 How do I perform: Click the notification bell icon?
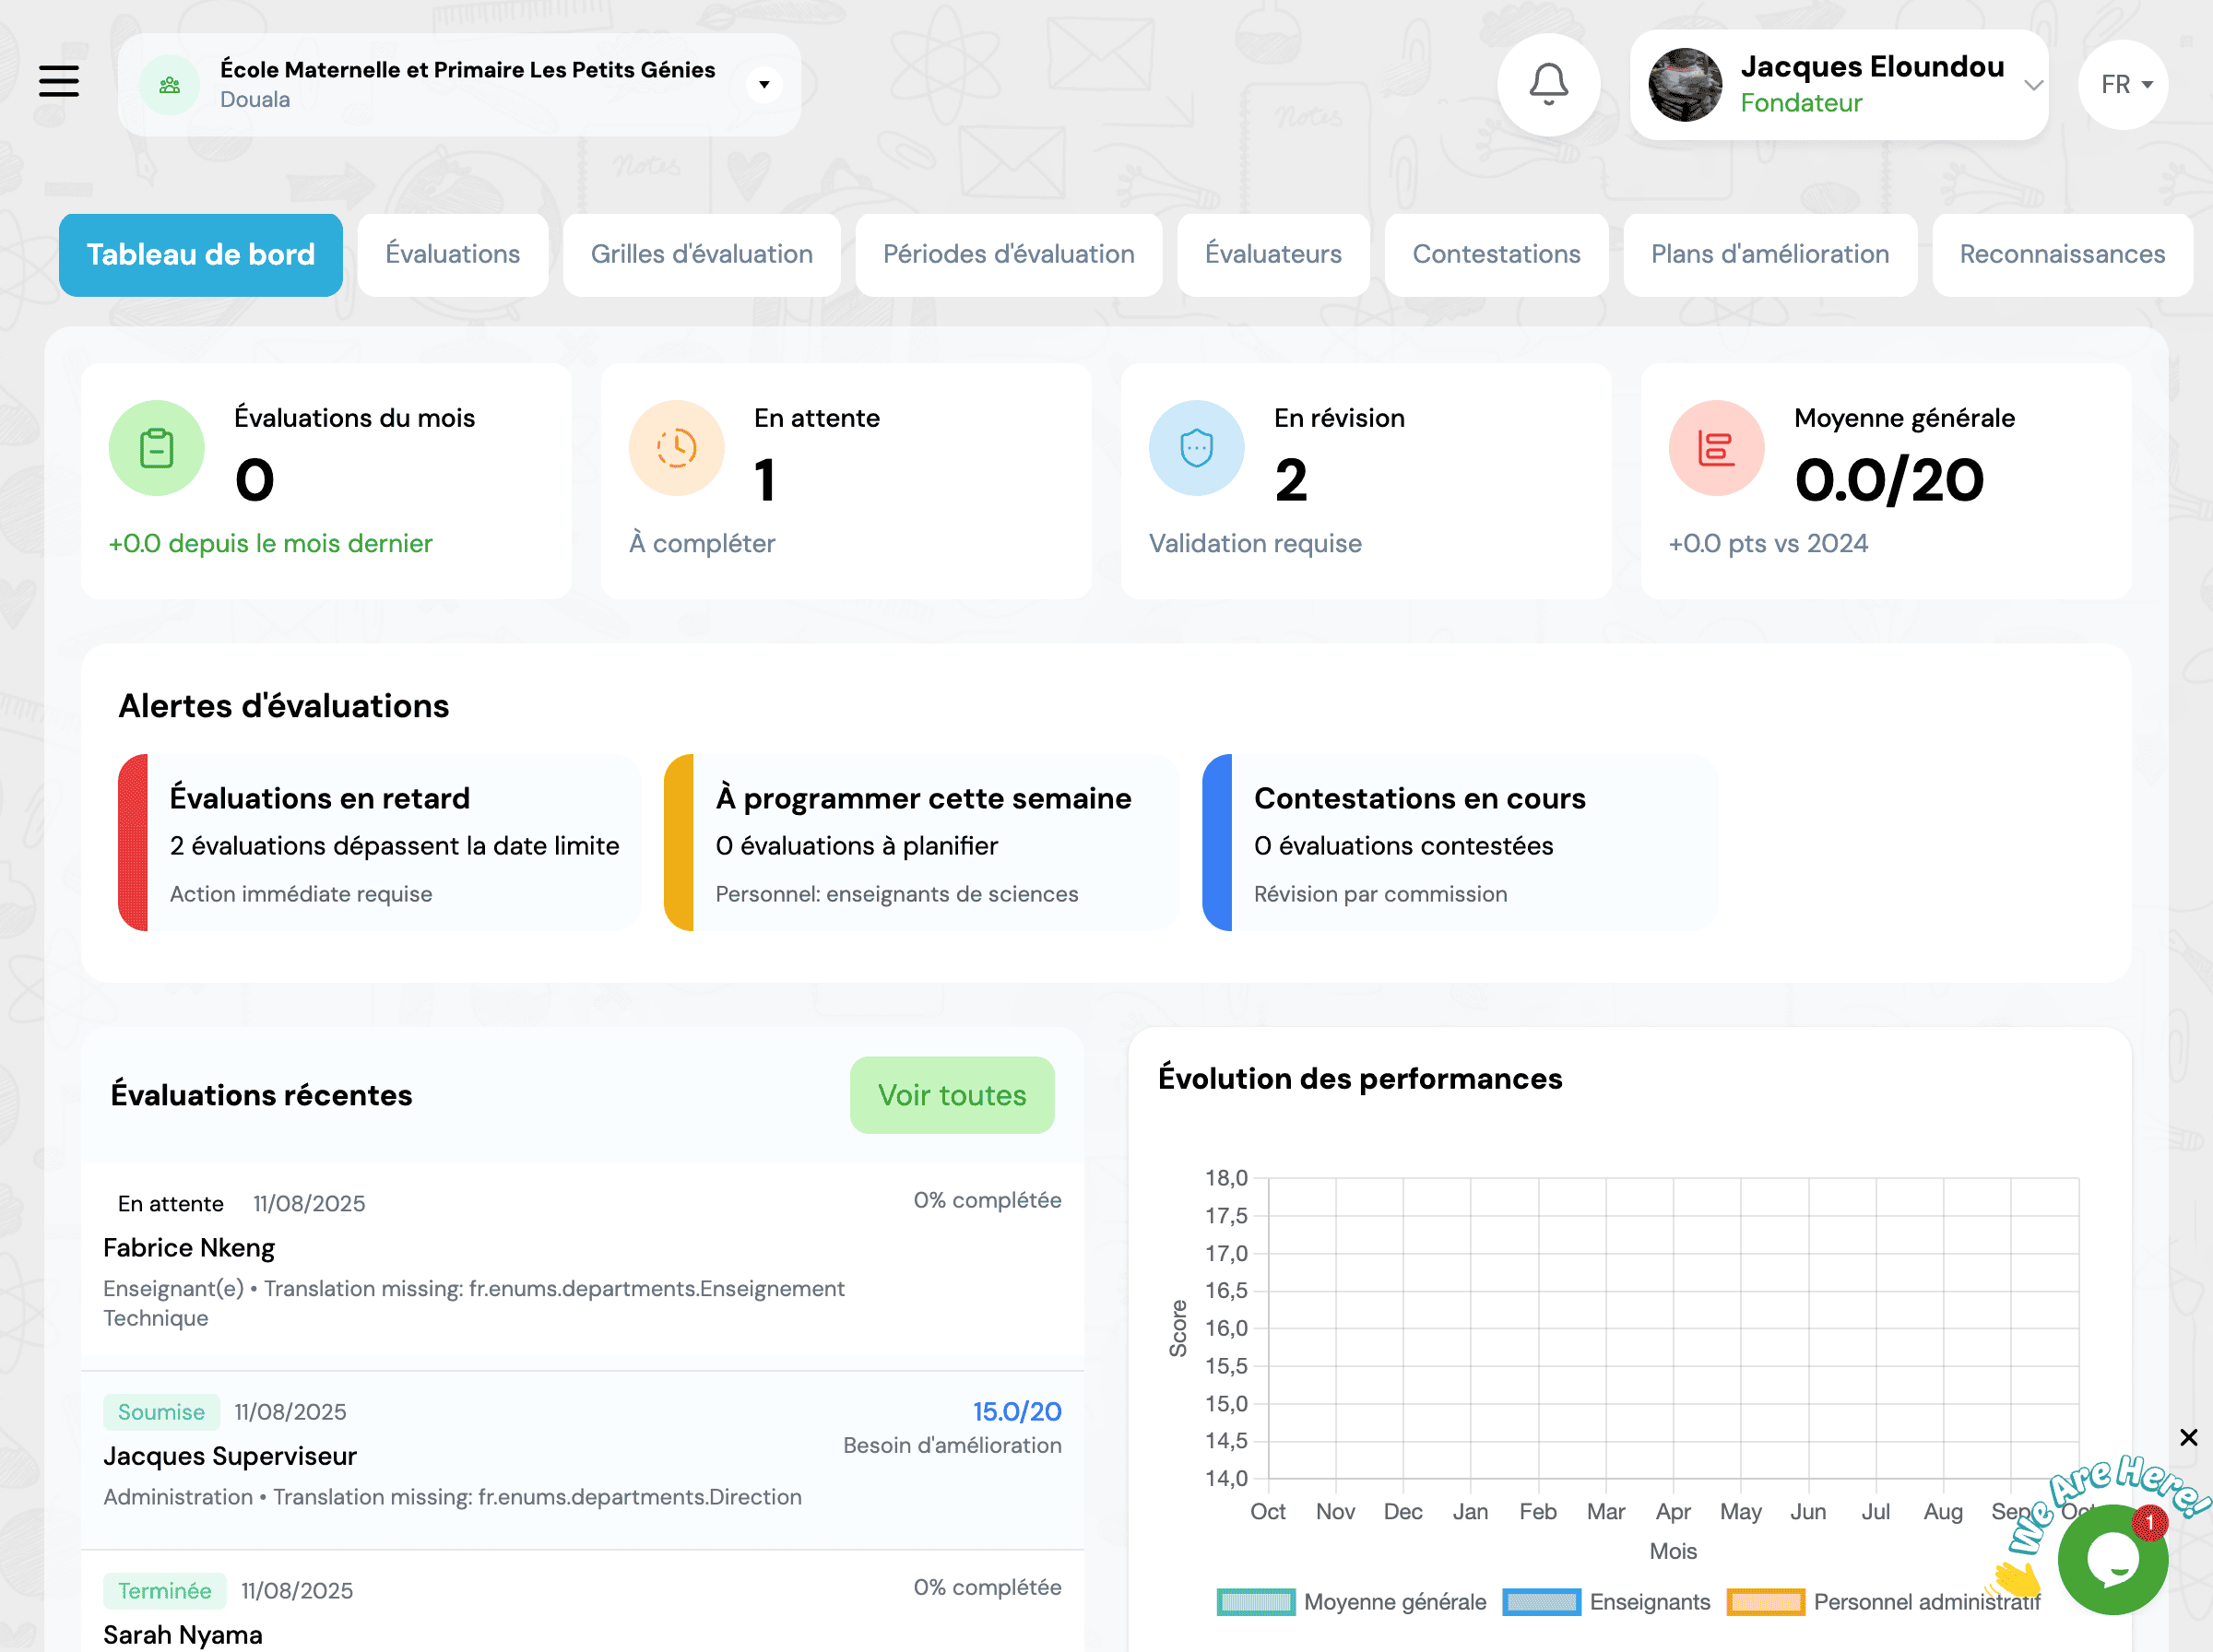tap(1548, 84)
